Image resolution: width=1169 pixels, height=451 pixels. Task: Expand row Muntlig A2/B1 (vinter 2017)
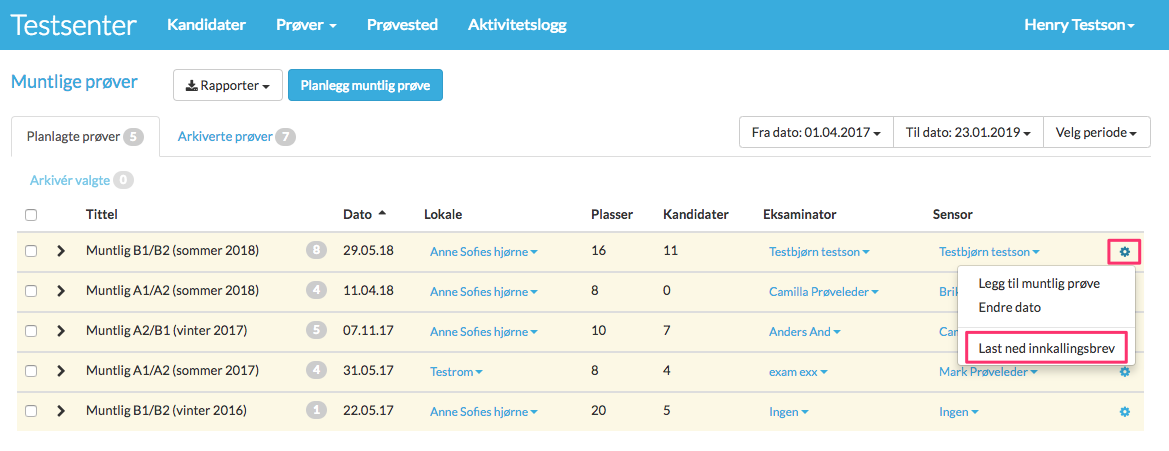coord(61,331)
